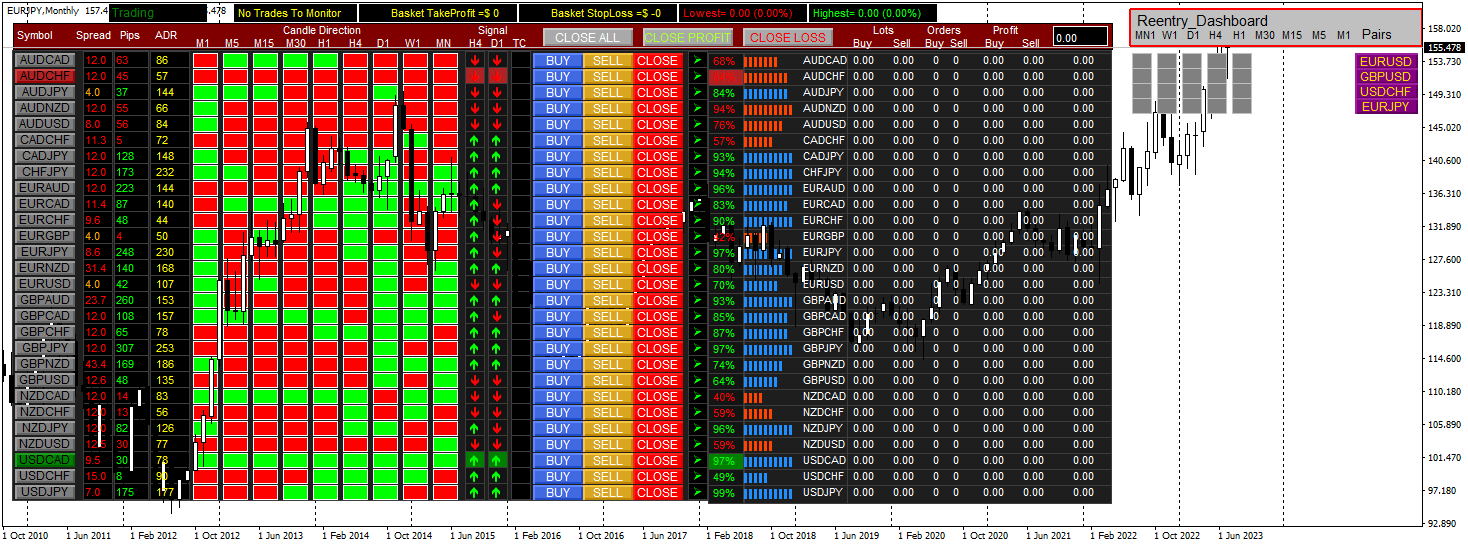The image size is (1468, 547).
Task: Click the ADR value 232 for CHFJPY
Action: (x=166, y=173)
